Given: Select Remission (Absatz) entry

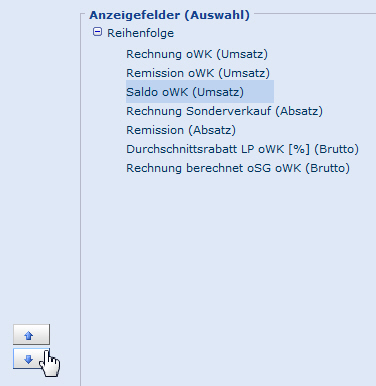Looking at the screenshot, I should 181,130.
